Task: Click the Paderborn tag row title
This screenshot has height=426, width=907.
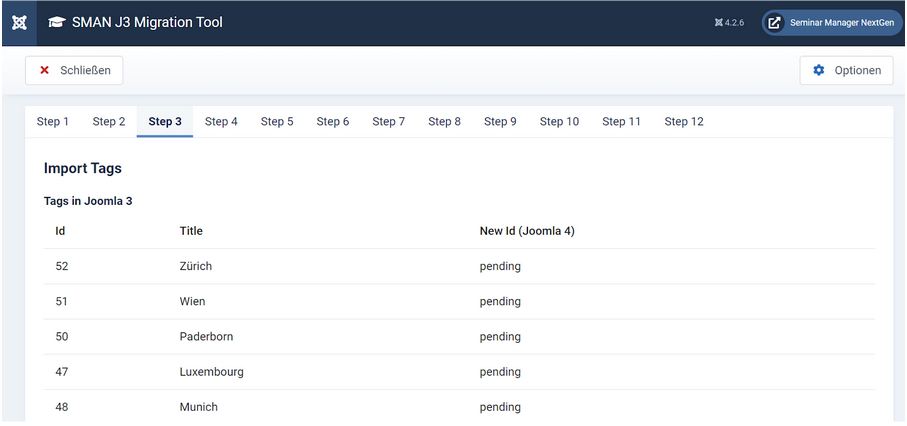Action: pos(206,337)
